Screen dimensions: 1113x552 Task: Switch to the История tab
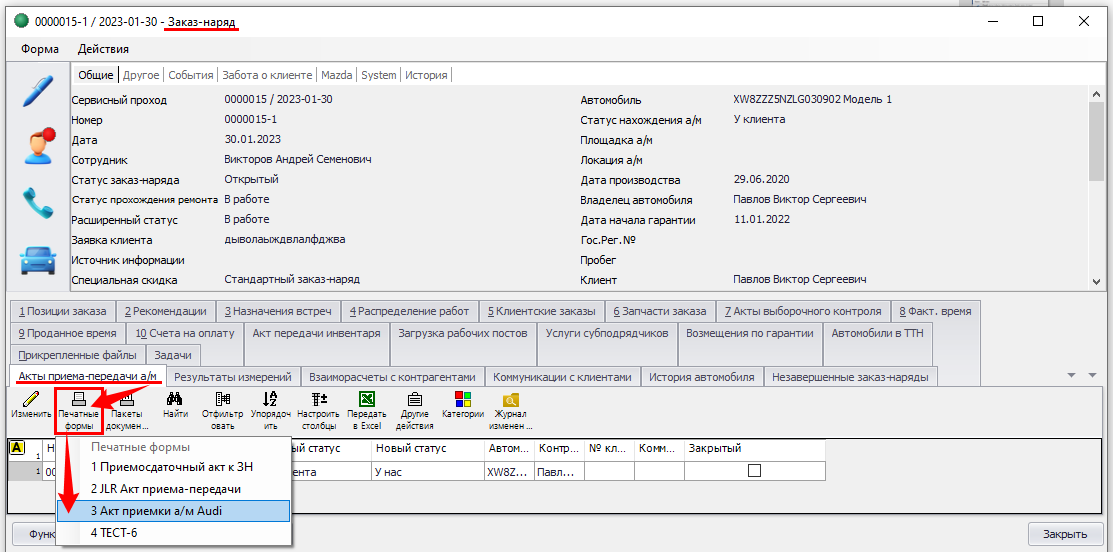pyautogui.click(x=426, y=75)
